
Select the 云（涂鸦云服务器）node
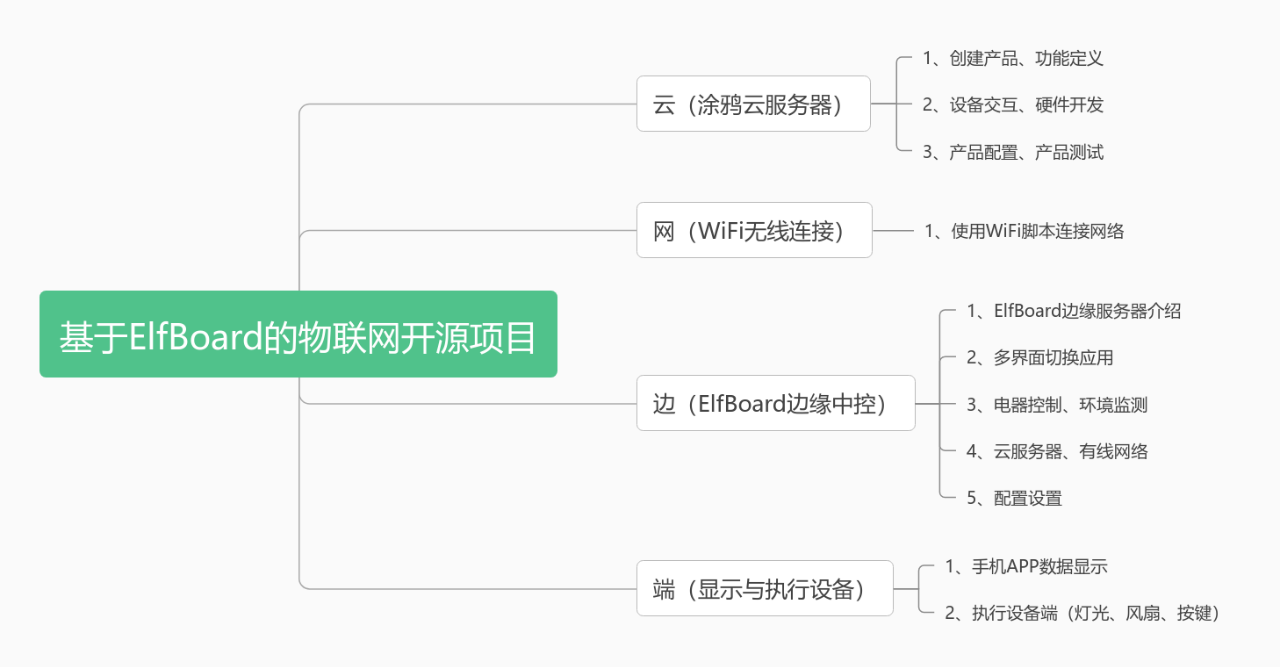(x=753, y=104)
